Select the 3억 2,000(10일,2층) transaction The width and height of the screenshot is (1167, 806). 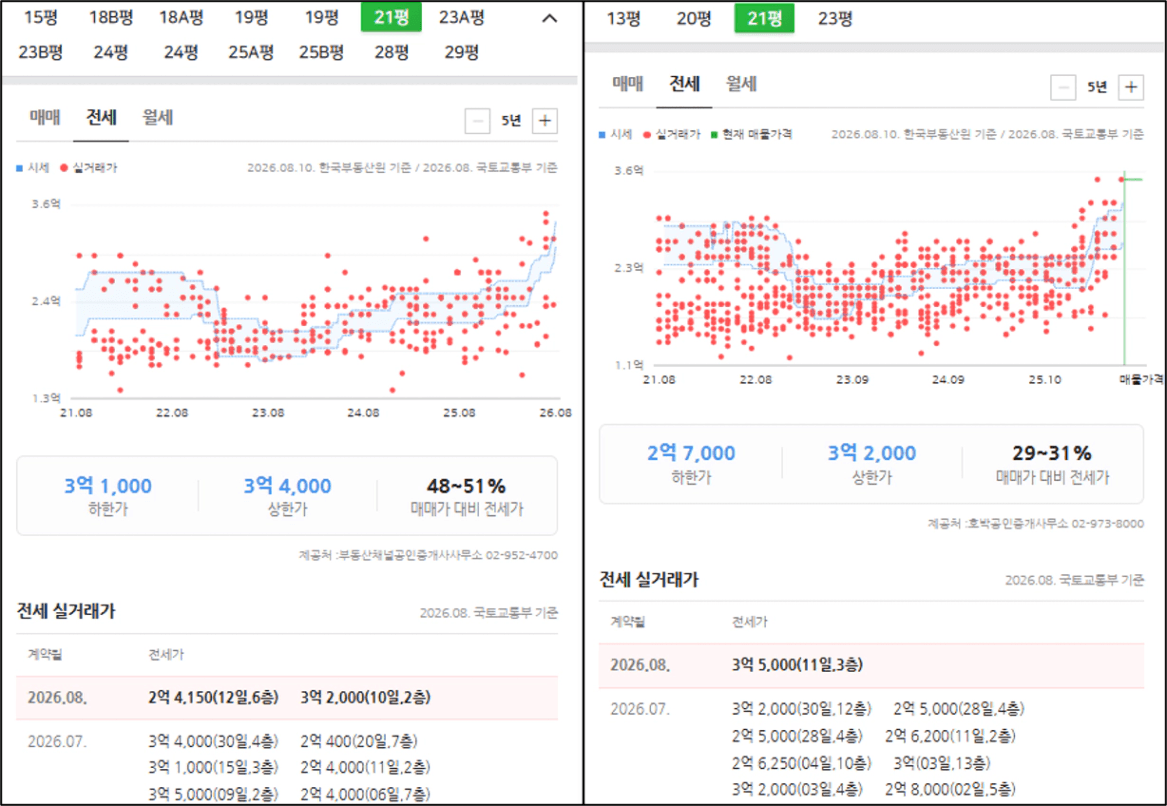(365, 698)
